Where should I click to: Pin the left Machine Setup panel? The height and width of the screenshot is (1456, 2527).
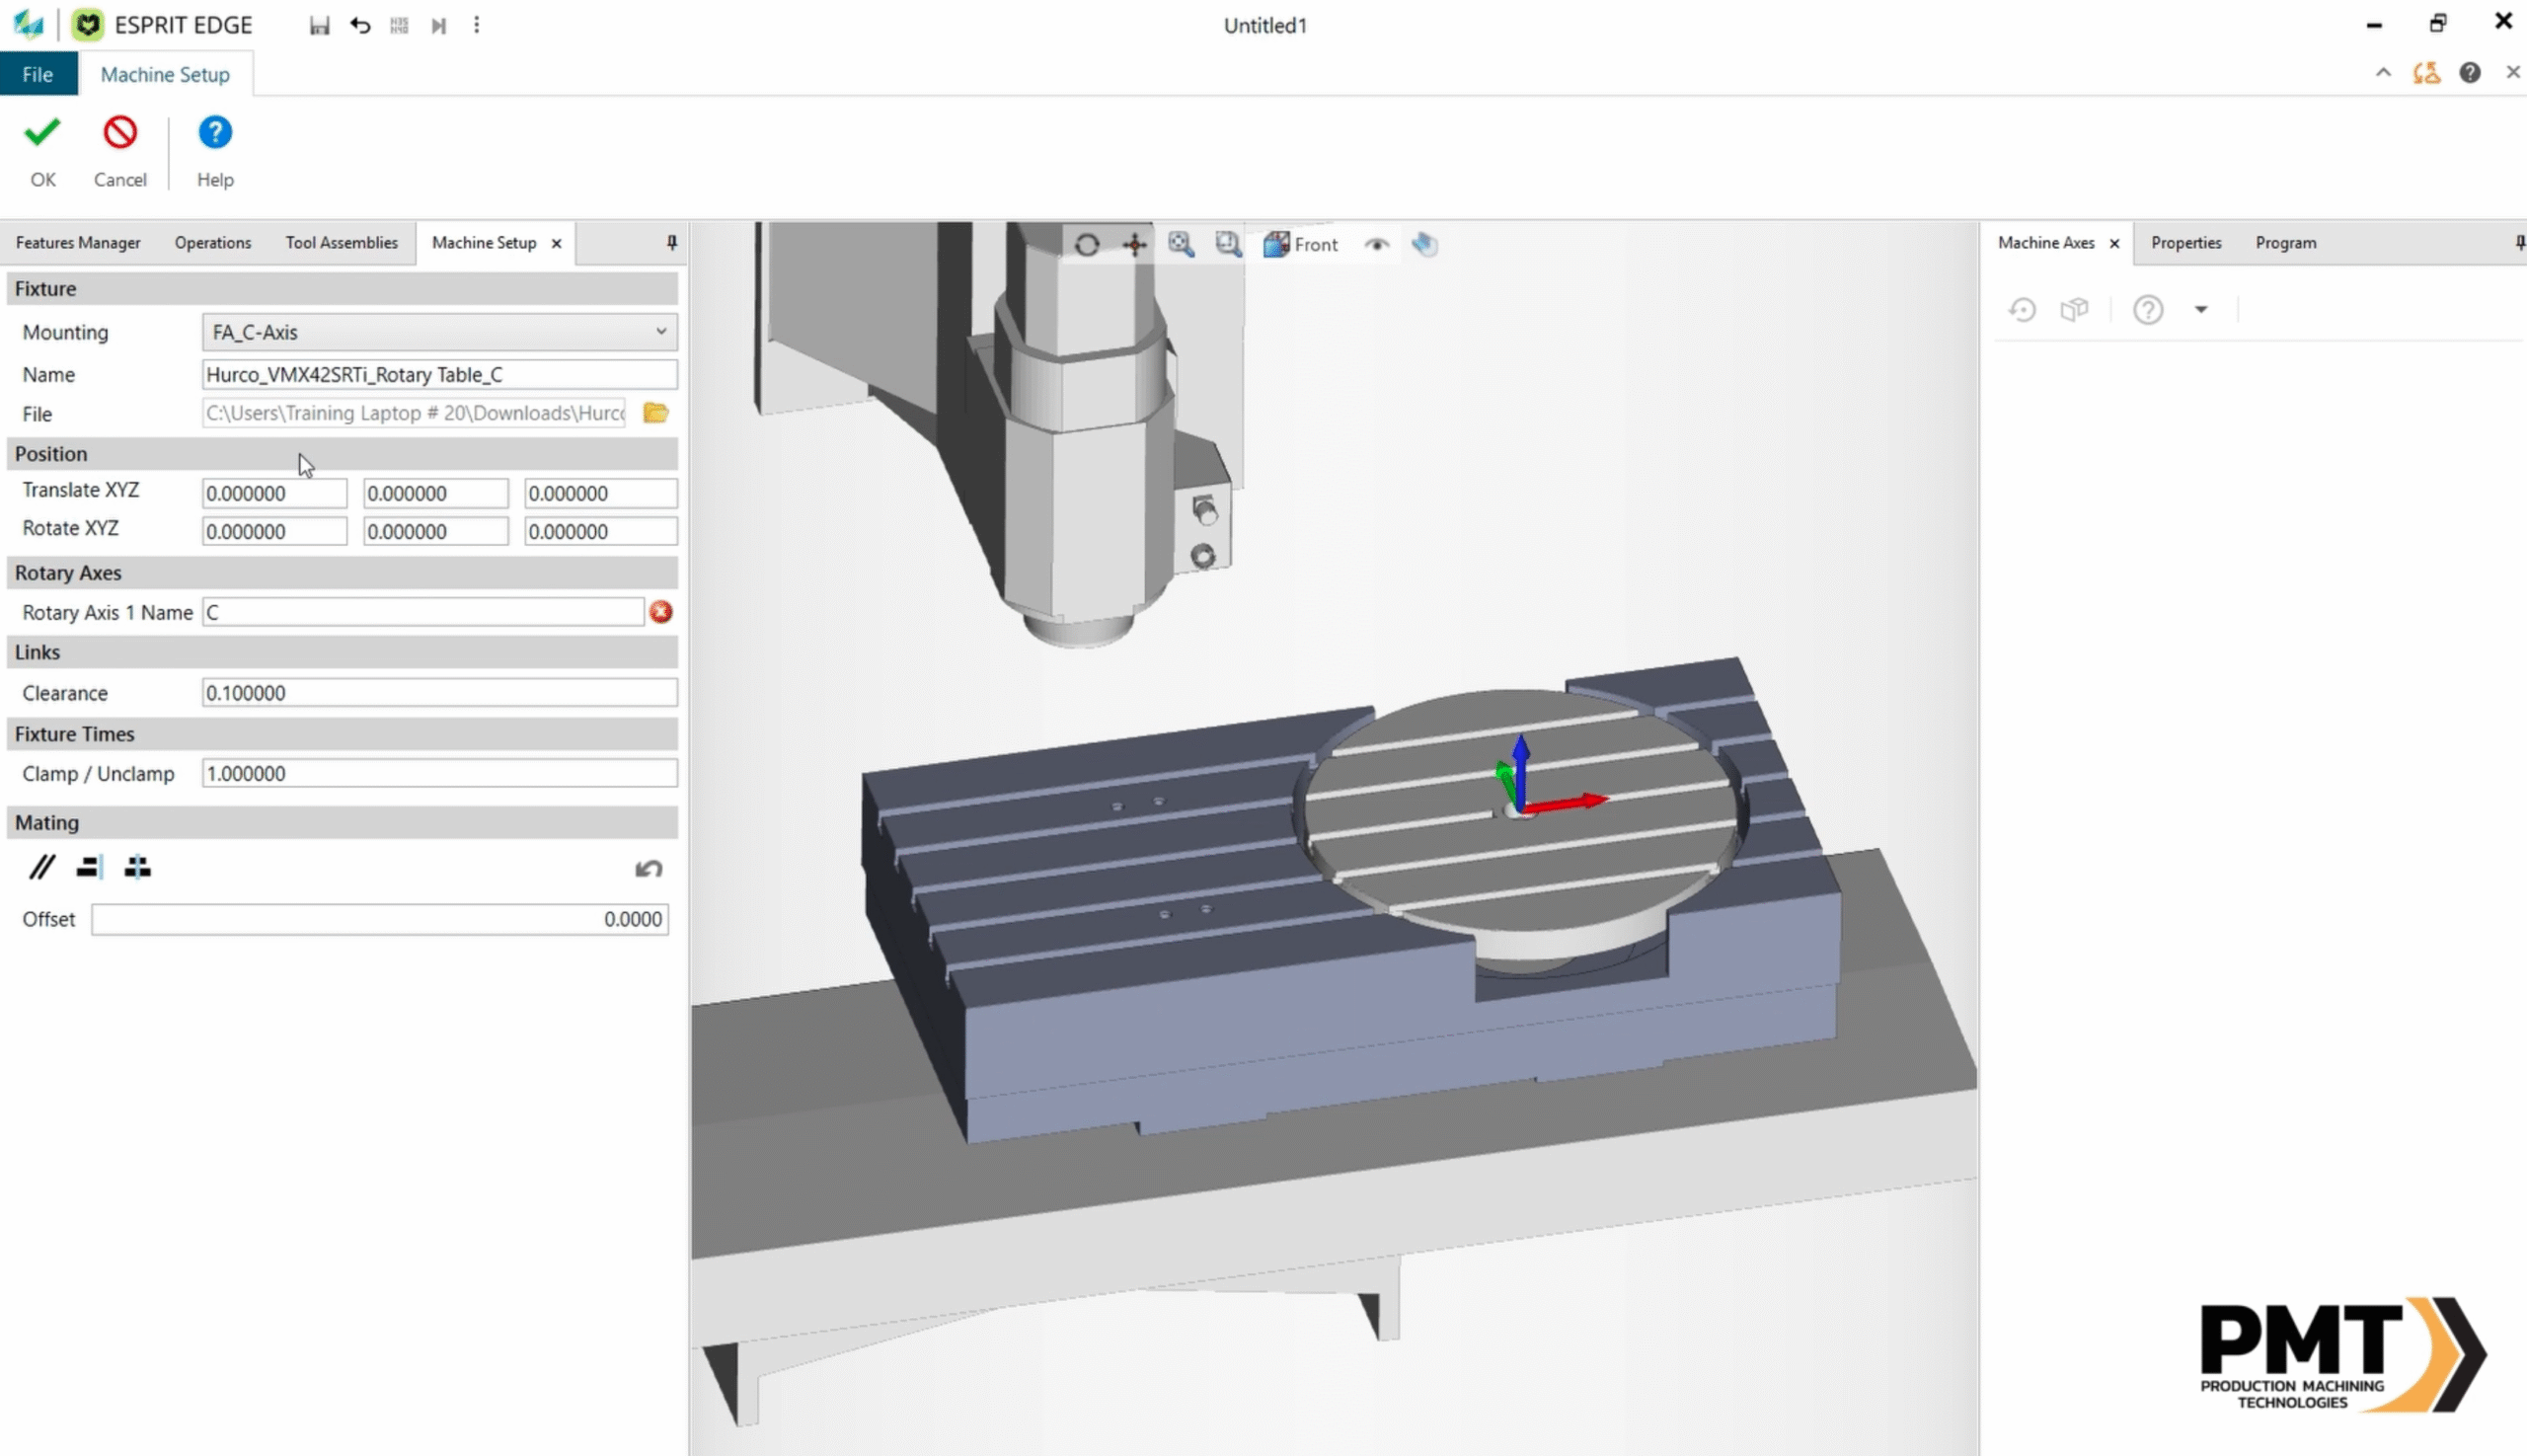click(x=672, y=242)
